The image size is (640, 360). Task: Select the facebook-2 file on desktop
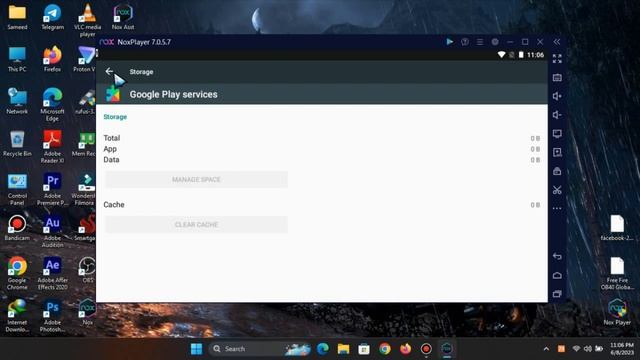(617, 228)
